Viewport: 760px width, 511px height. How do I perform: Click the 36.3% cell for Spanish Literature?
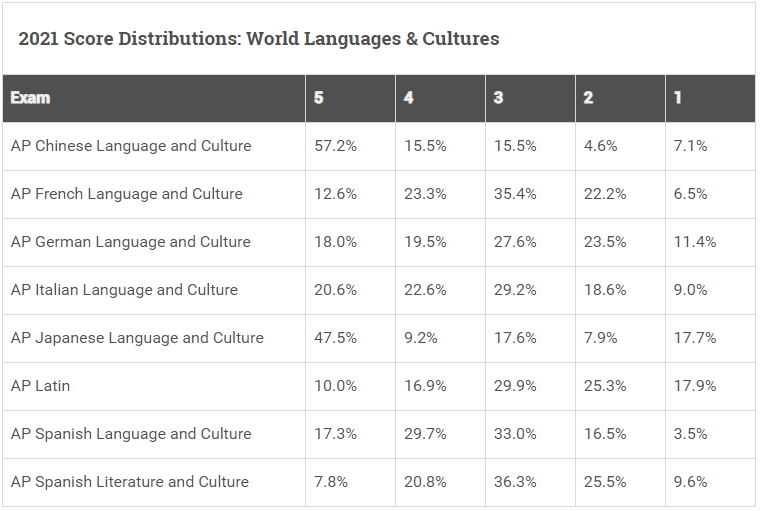[x=515, y=482]
